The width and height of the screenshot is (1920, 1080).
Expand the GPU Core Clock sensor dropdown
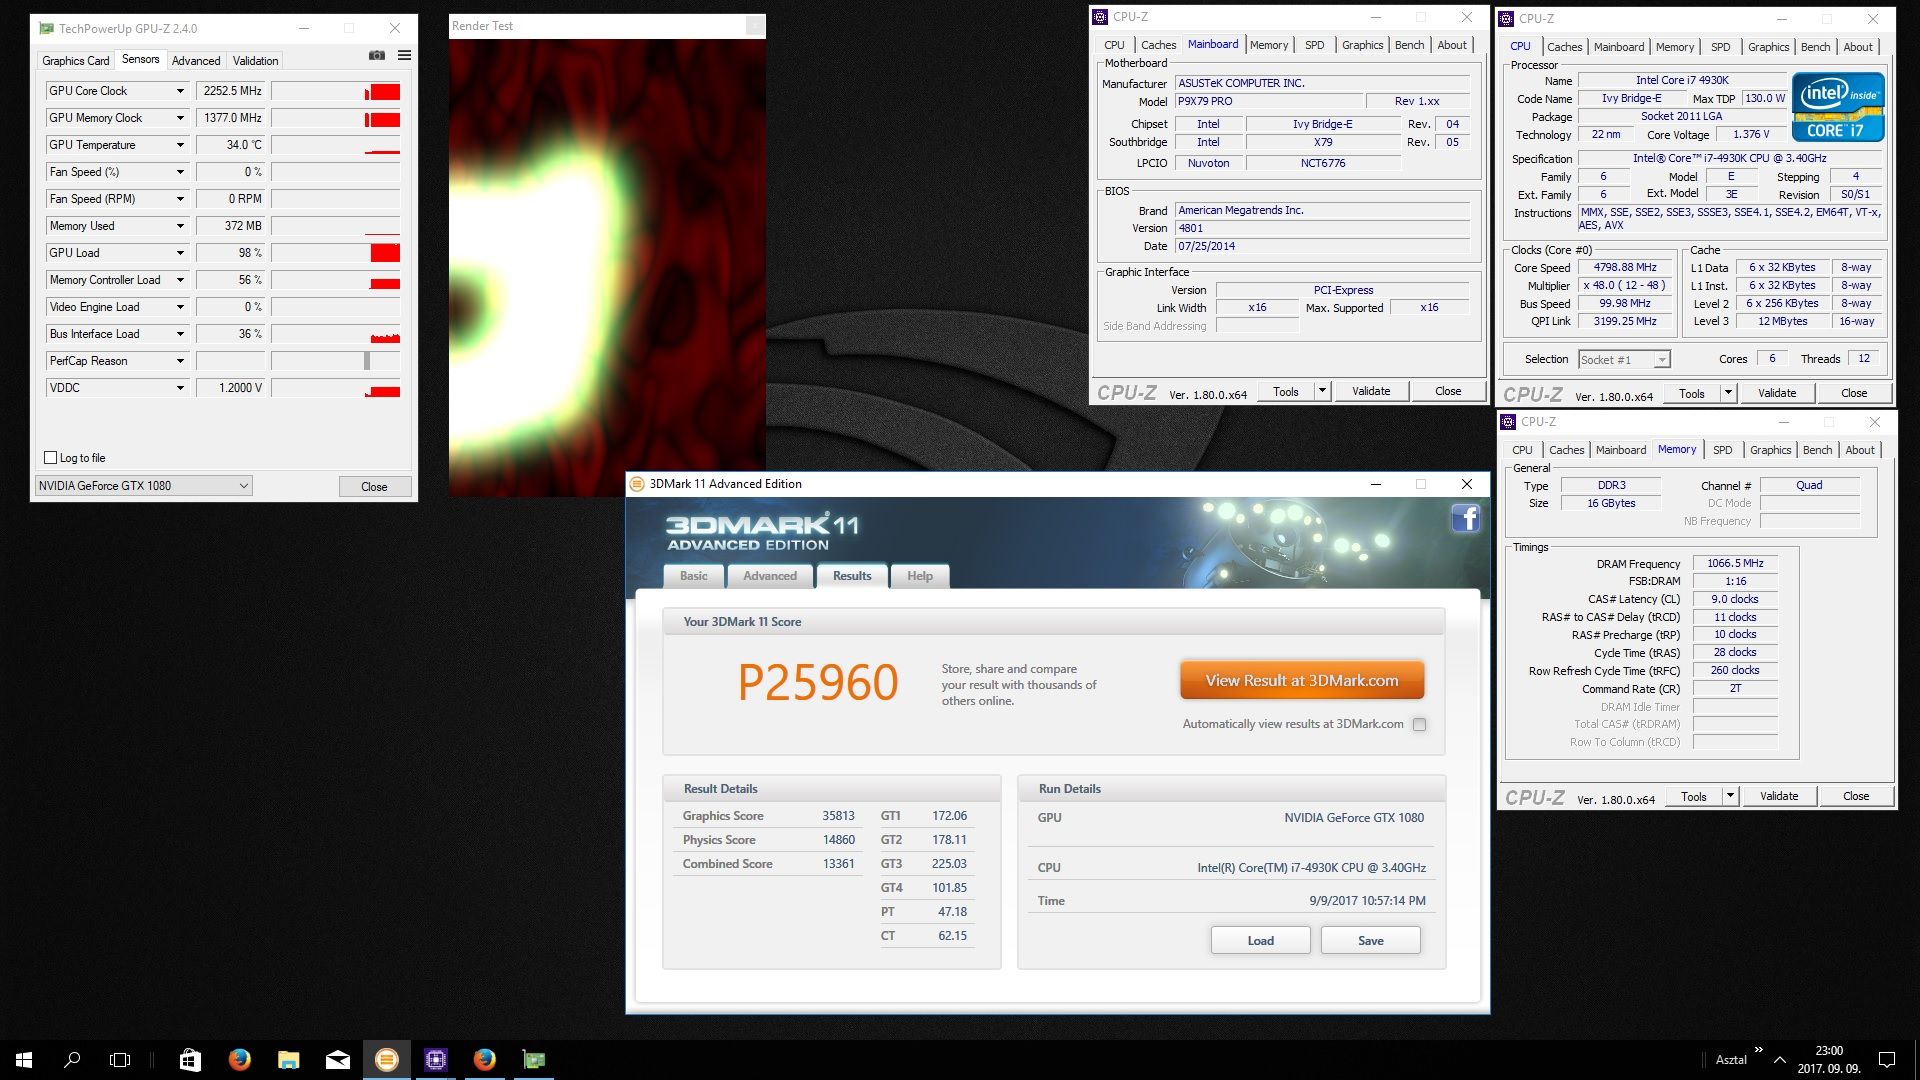click(180, 91)
